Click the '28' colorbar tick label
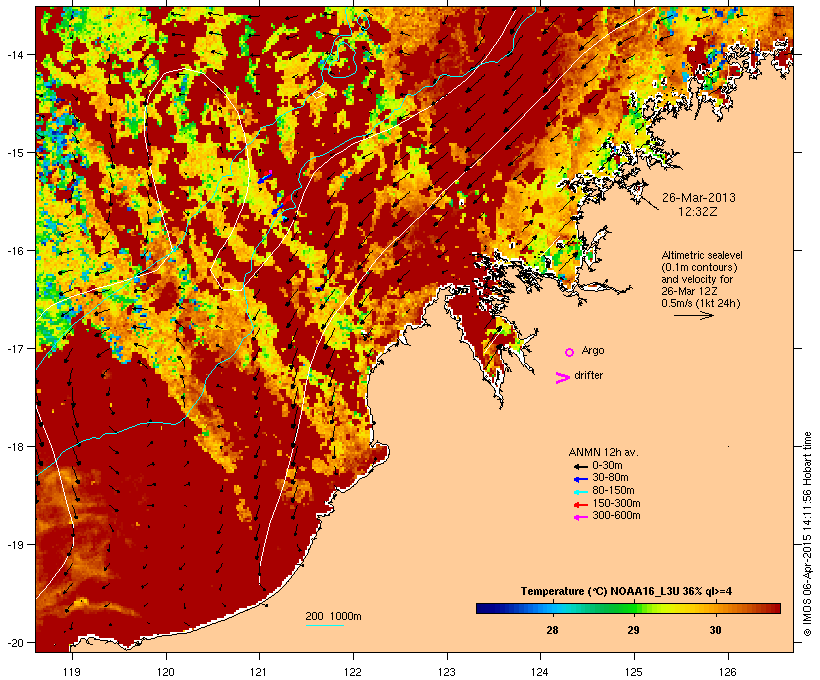Viewport: 820px width, 680px height. tap(552, 630)
